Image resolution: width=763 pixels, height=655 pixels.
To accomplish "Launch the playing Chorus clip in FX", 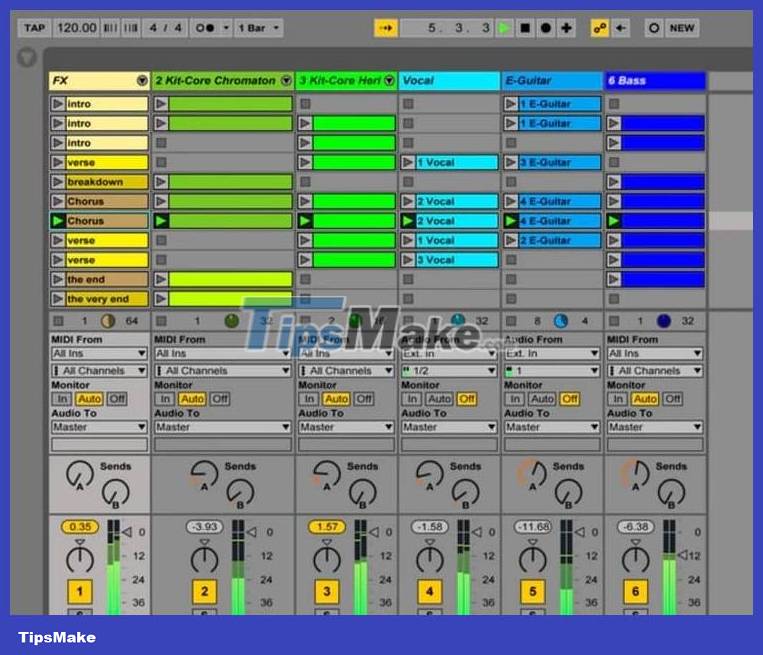I will [58, 220].
